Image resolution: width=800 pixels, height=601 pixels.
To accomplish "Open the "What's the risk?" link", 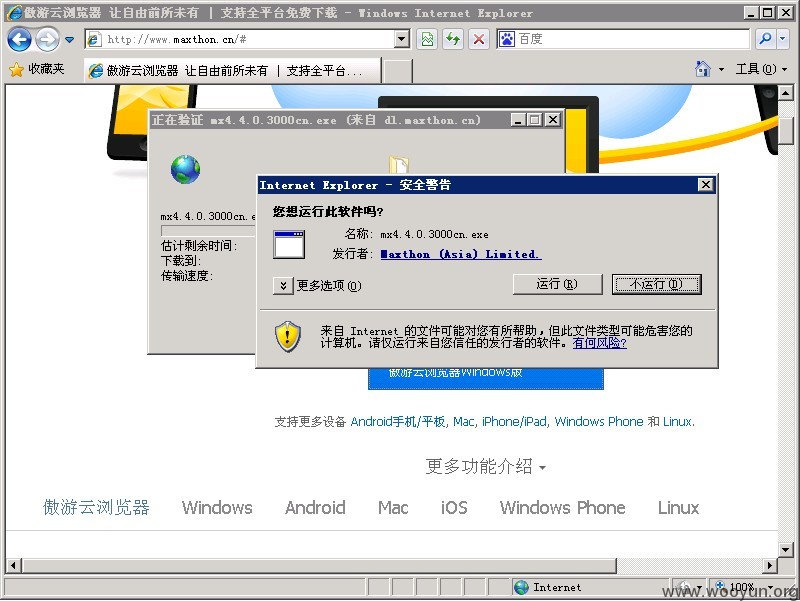I will (599, 343).
